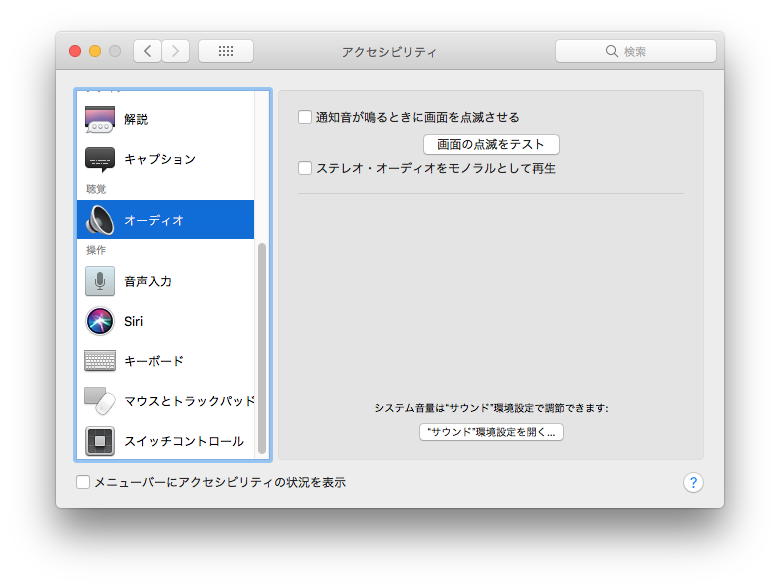Click "サウンド"環境設定を開く button
The image size is (780, 588).
[491, 432]
